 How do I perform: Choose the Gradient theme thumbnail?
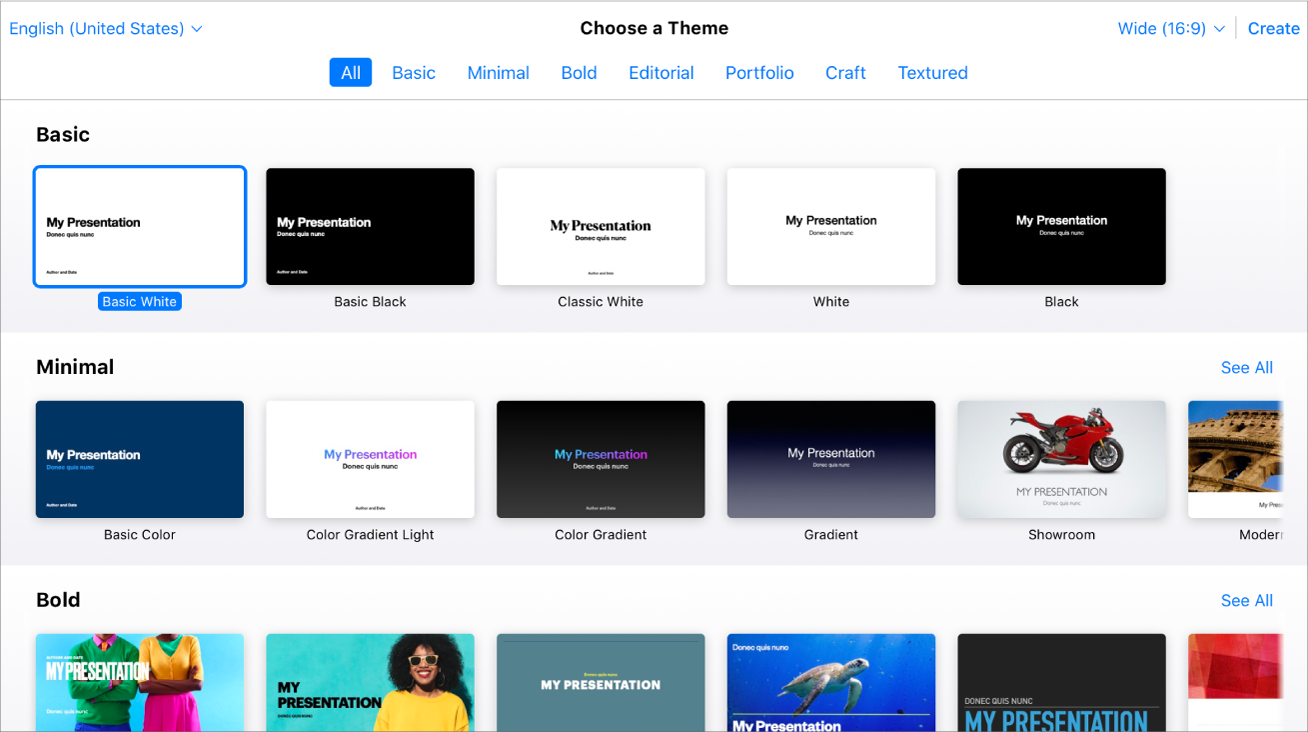point(831,460)
